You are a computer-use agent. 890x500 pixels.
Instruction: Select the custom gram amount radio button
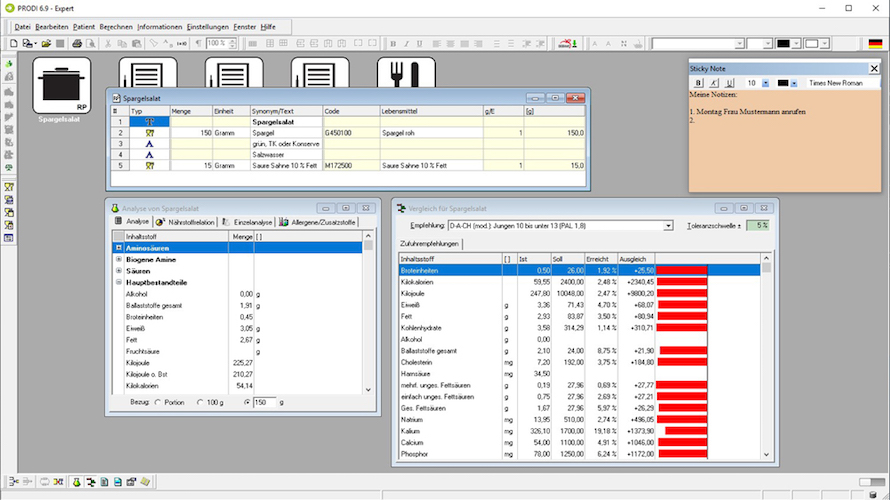click(x=248, y=402)
